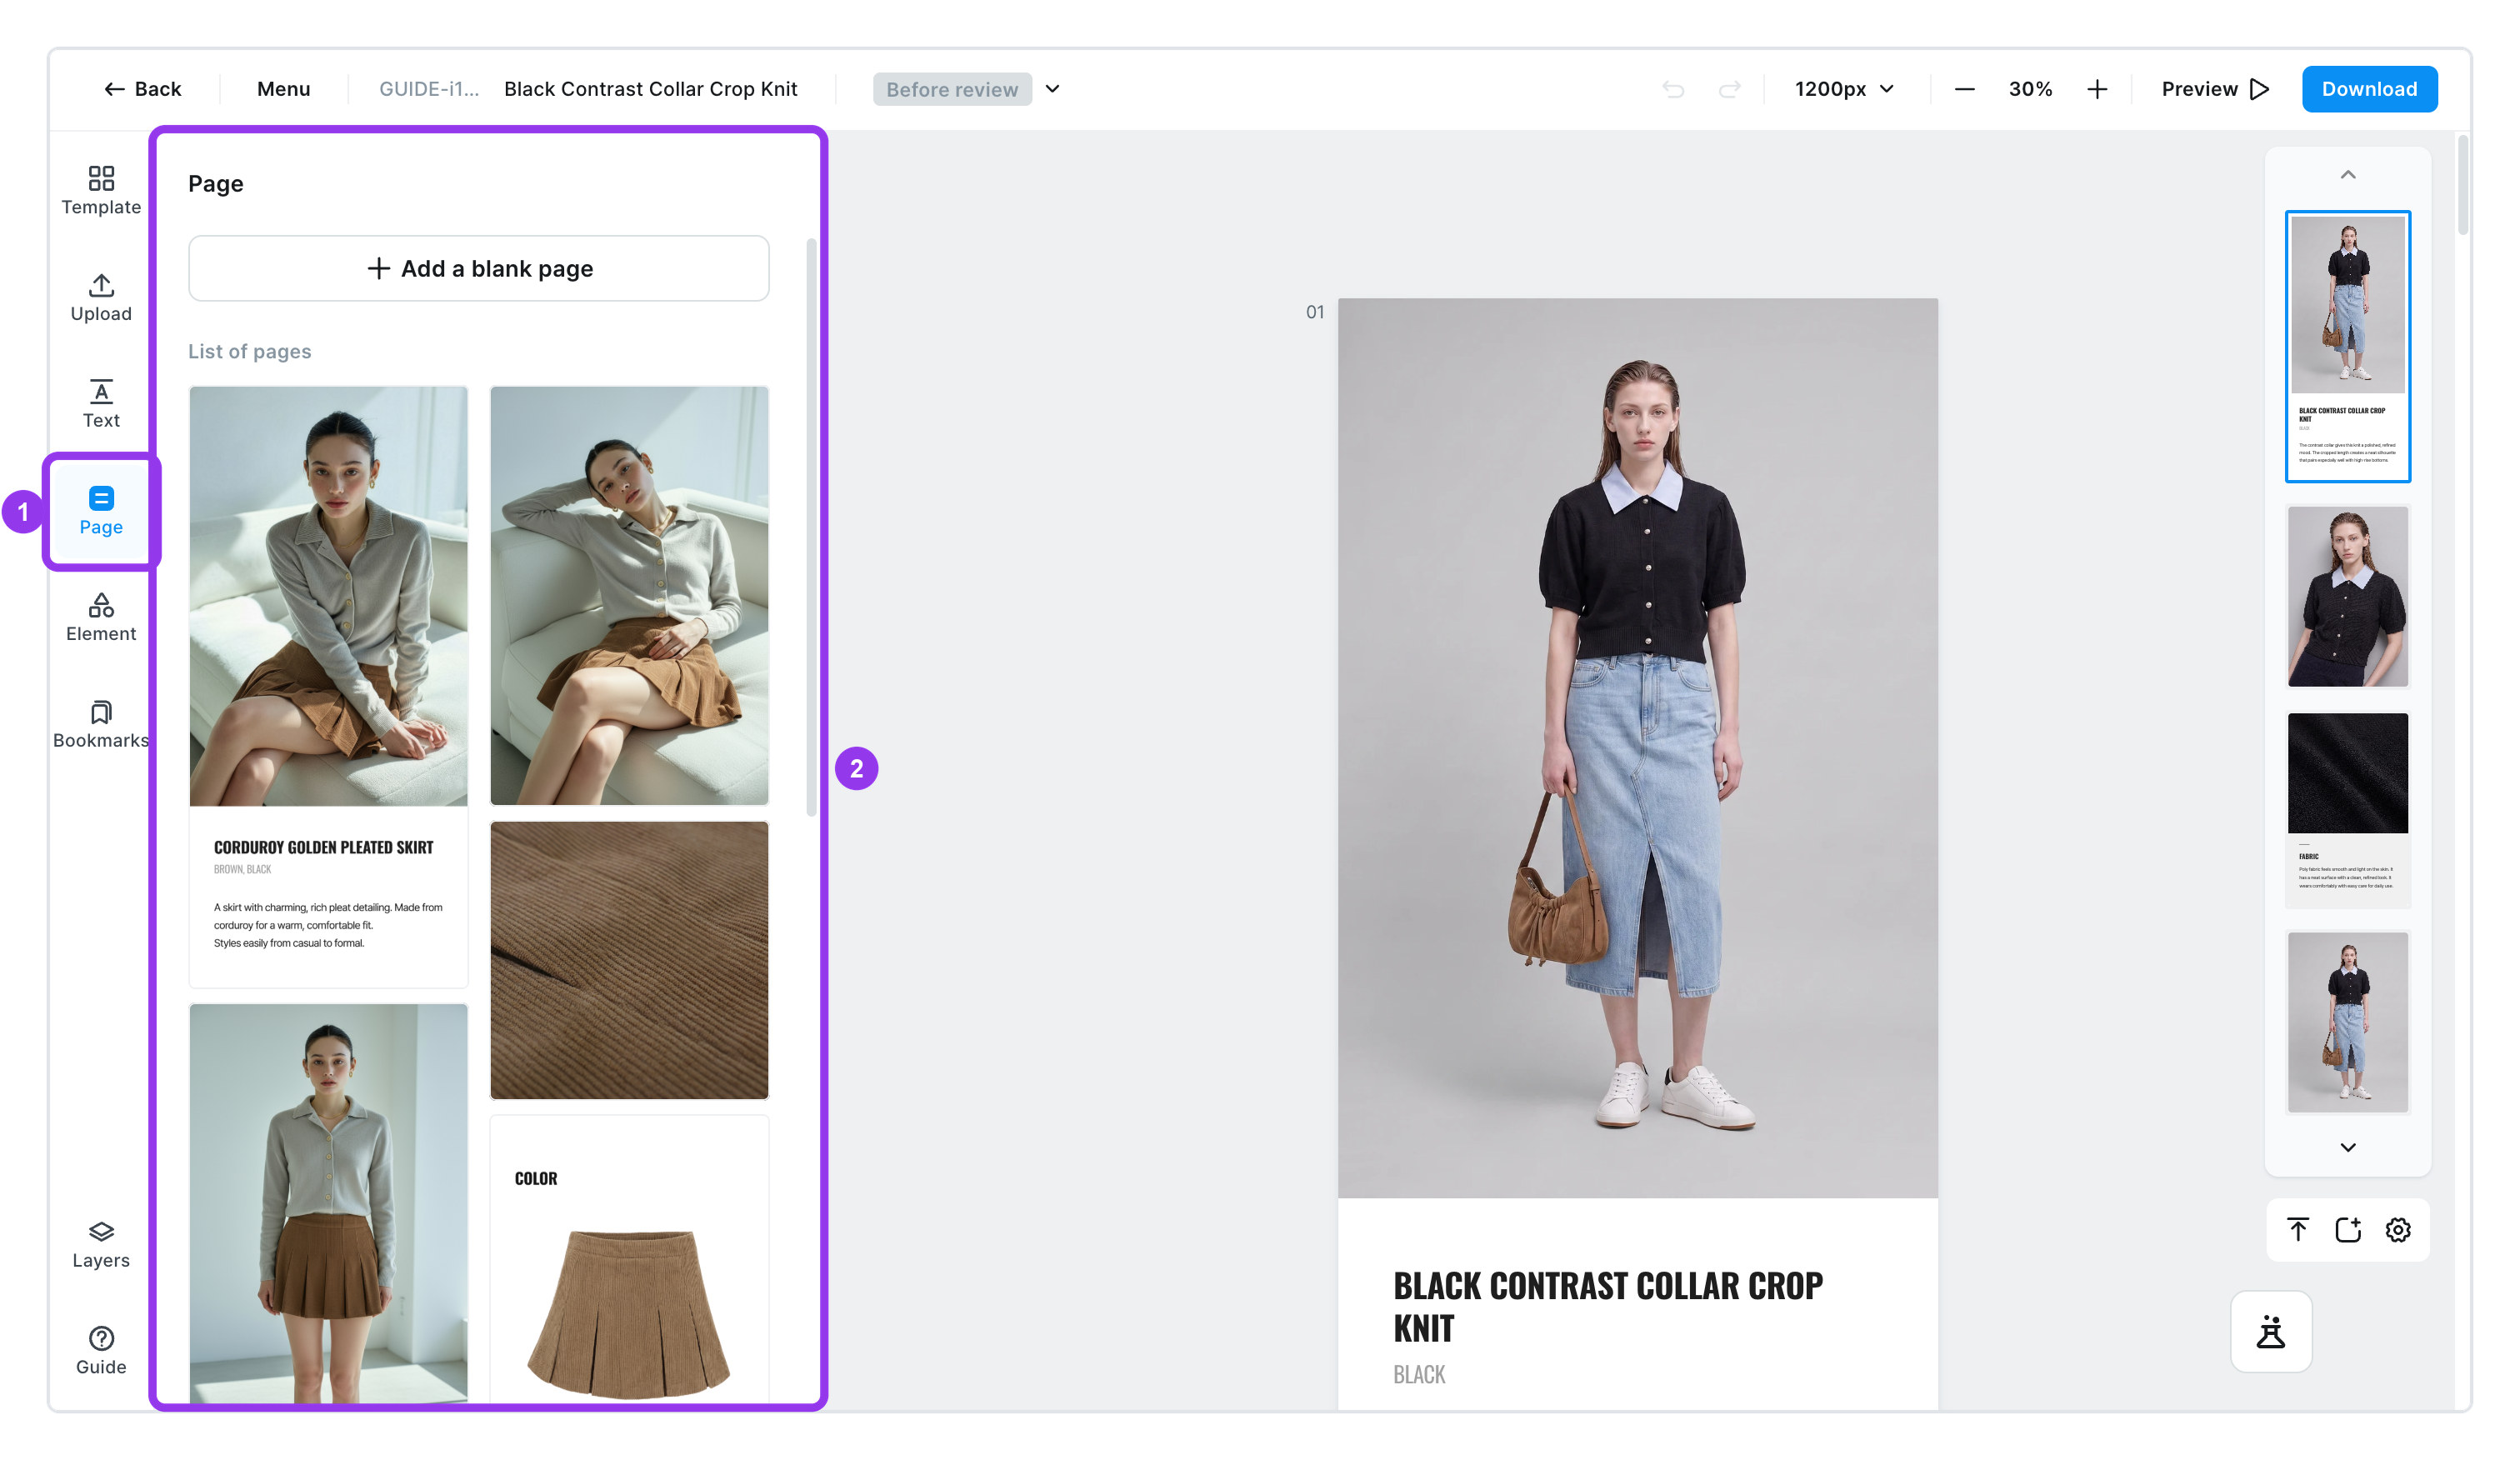Zoom out with the minus icon

1964,89
